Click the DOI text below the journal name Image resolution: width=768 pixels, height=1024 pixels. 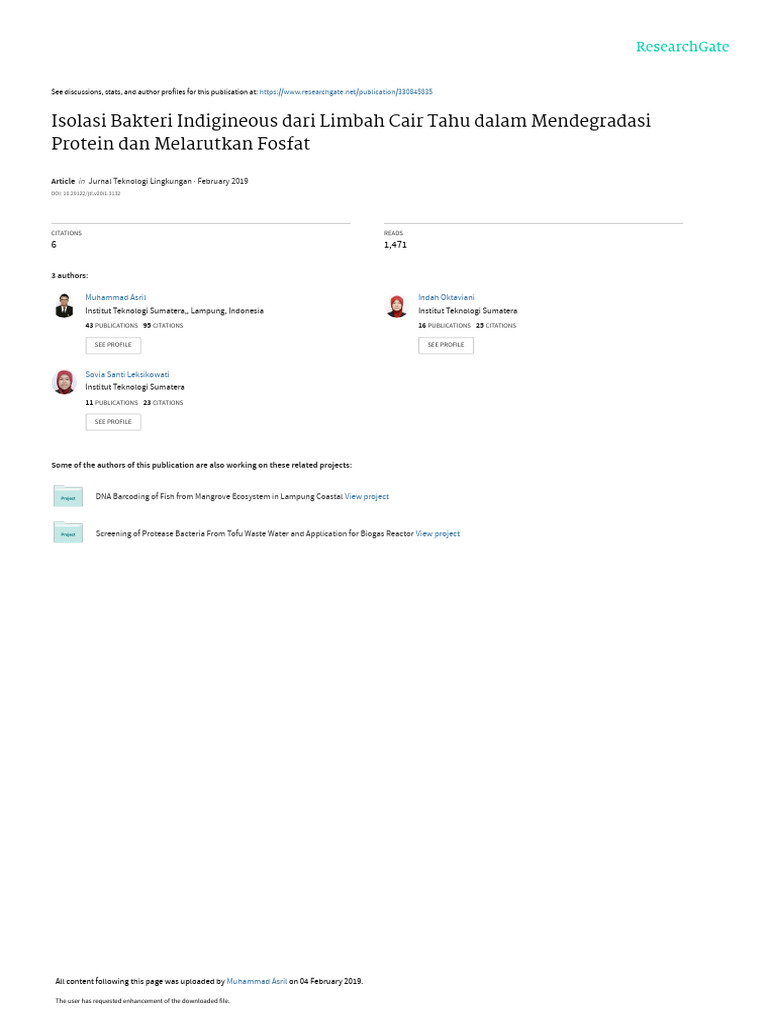tap(85, 193)
